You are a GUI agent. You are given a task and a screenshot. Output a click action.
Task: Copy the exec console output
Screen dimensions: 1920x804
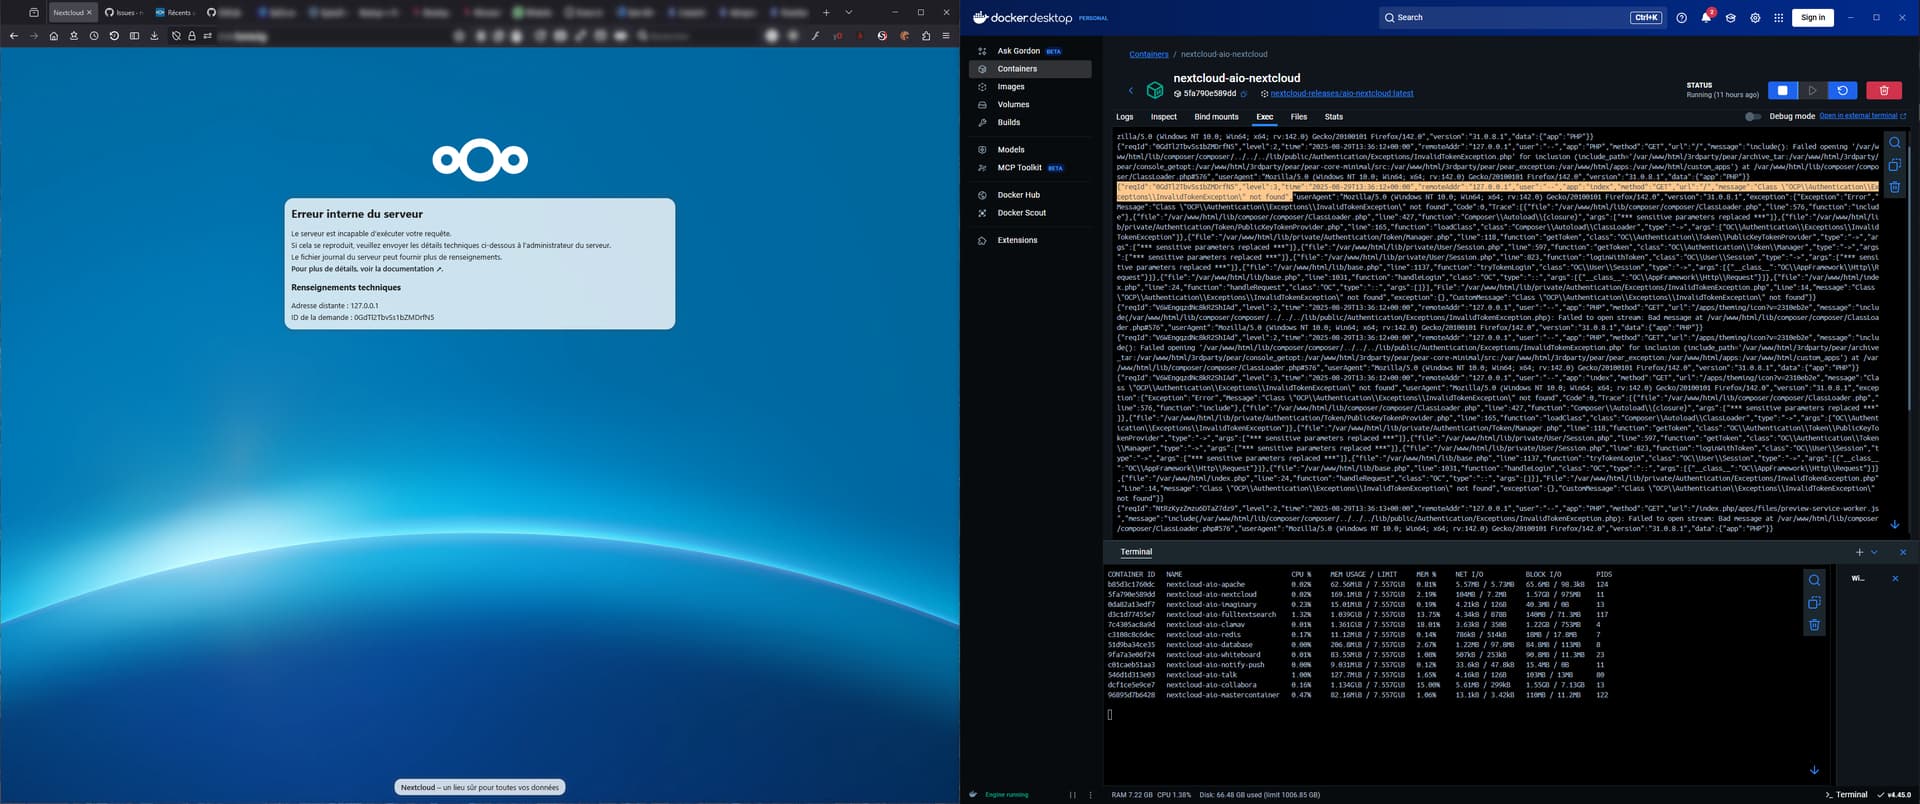[1894, 165]
